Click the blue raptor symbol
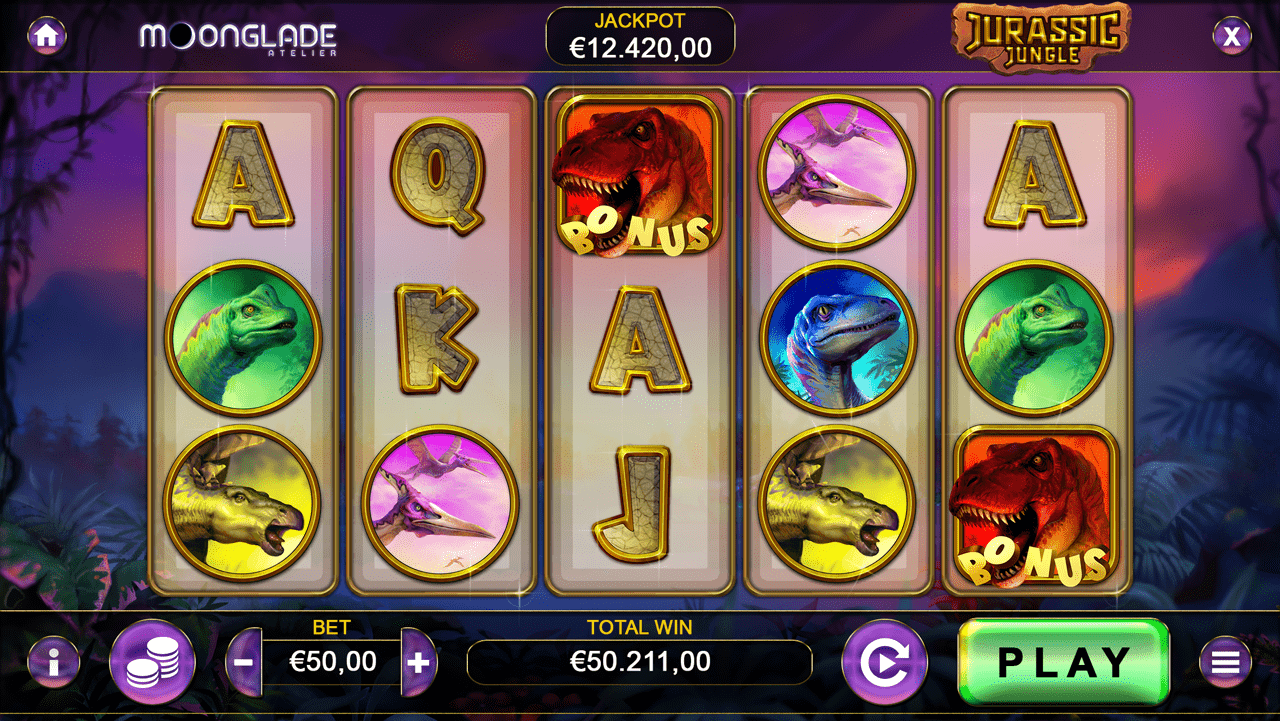The image size is (1280, 721). [x=837, y=338]
